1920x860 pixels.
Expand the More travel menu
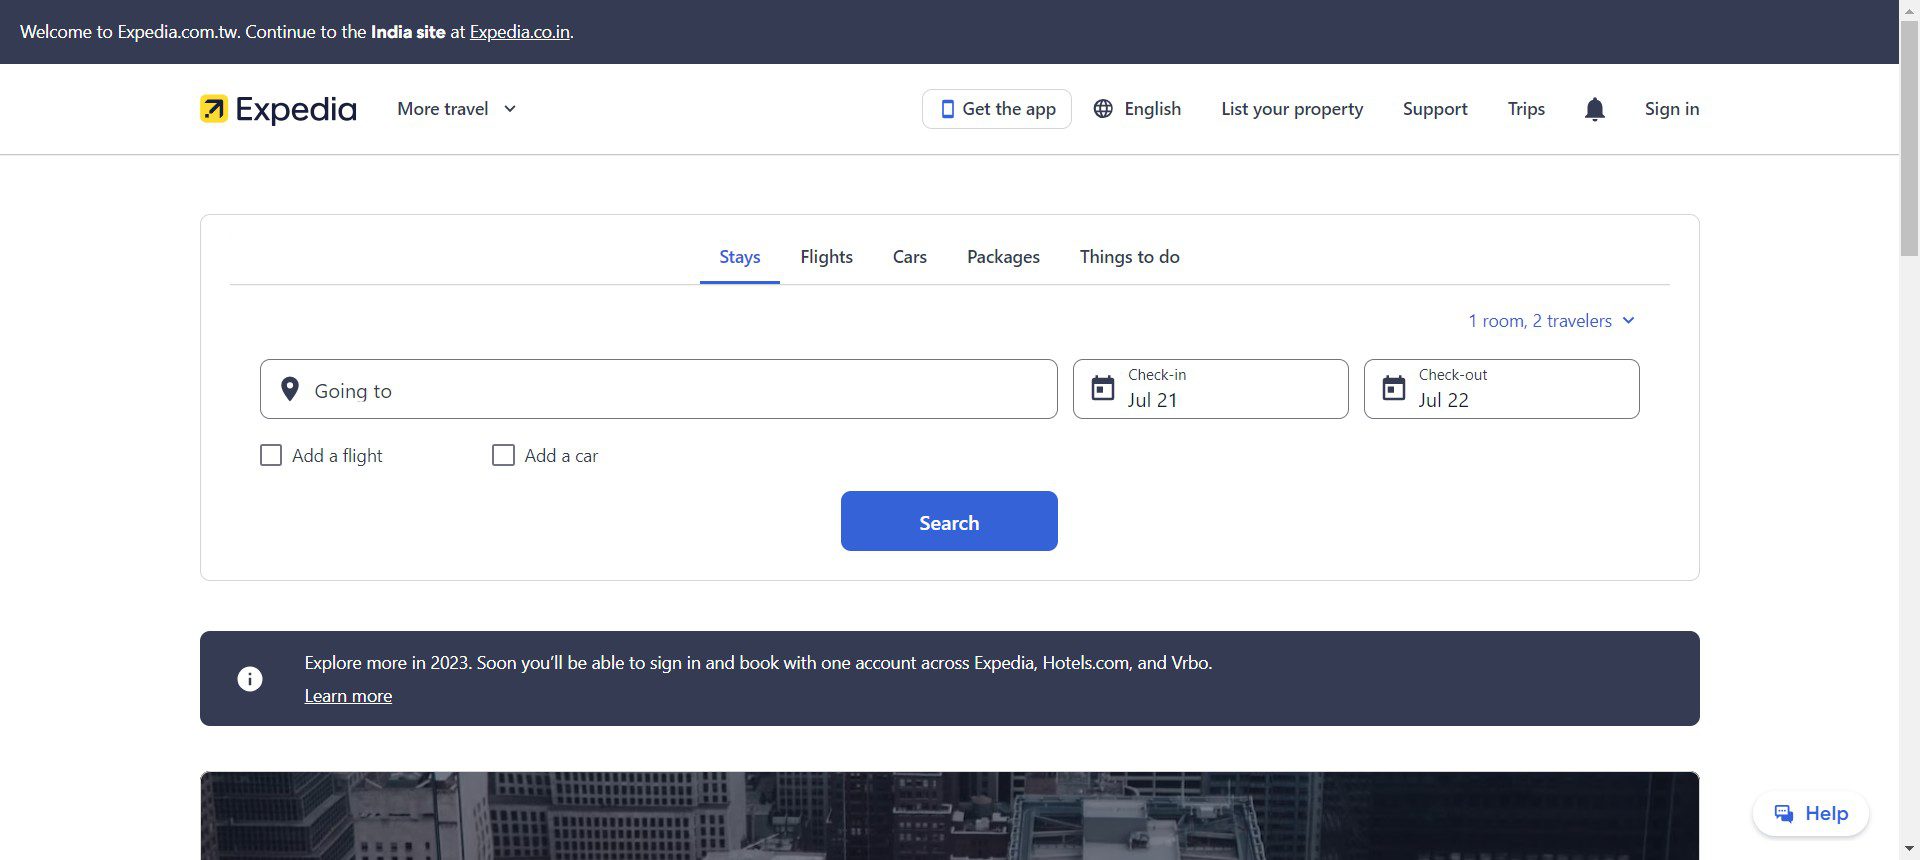pos(456,109)
